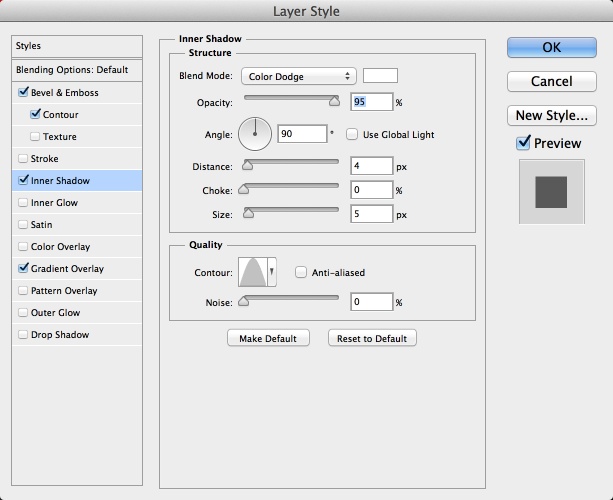The height and width of the screenshot is (500, 613).
Task: Click the Noise slider handle
Action: pos(244,301)
